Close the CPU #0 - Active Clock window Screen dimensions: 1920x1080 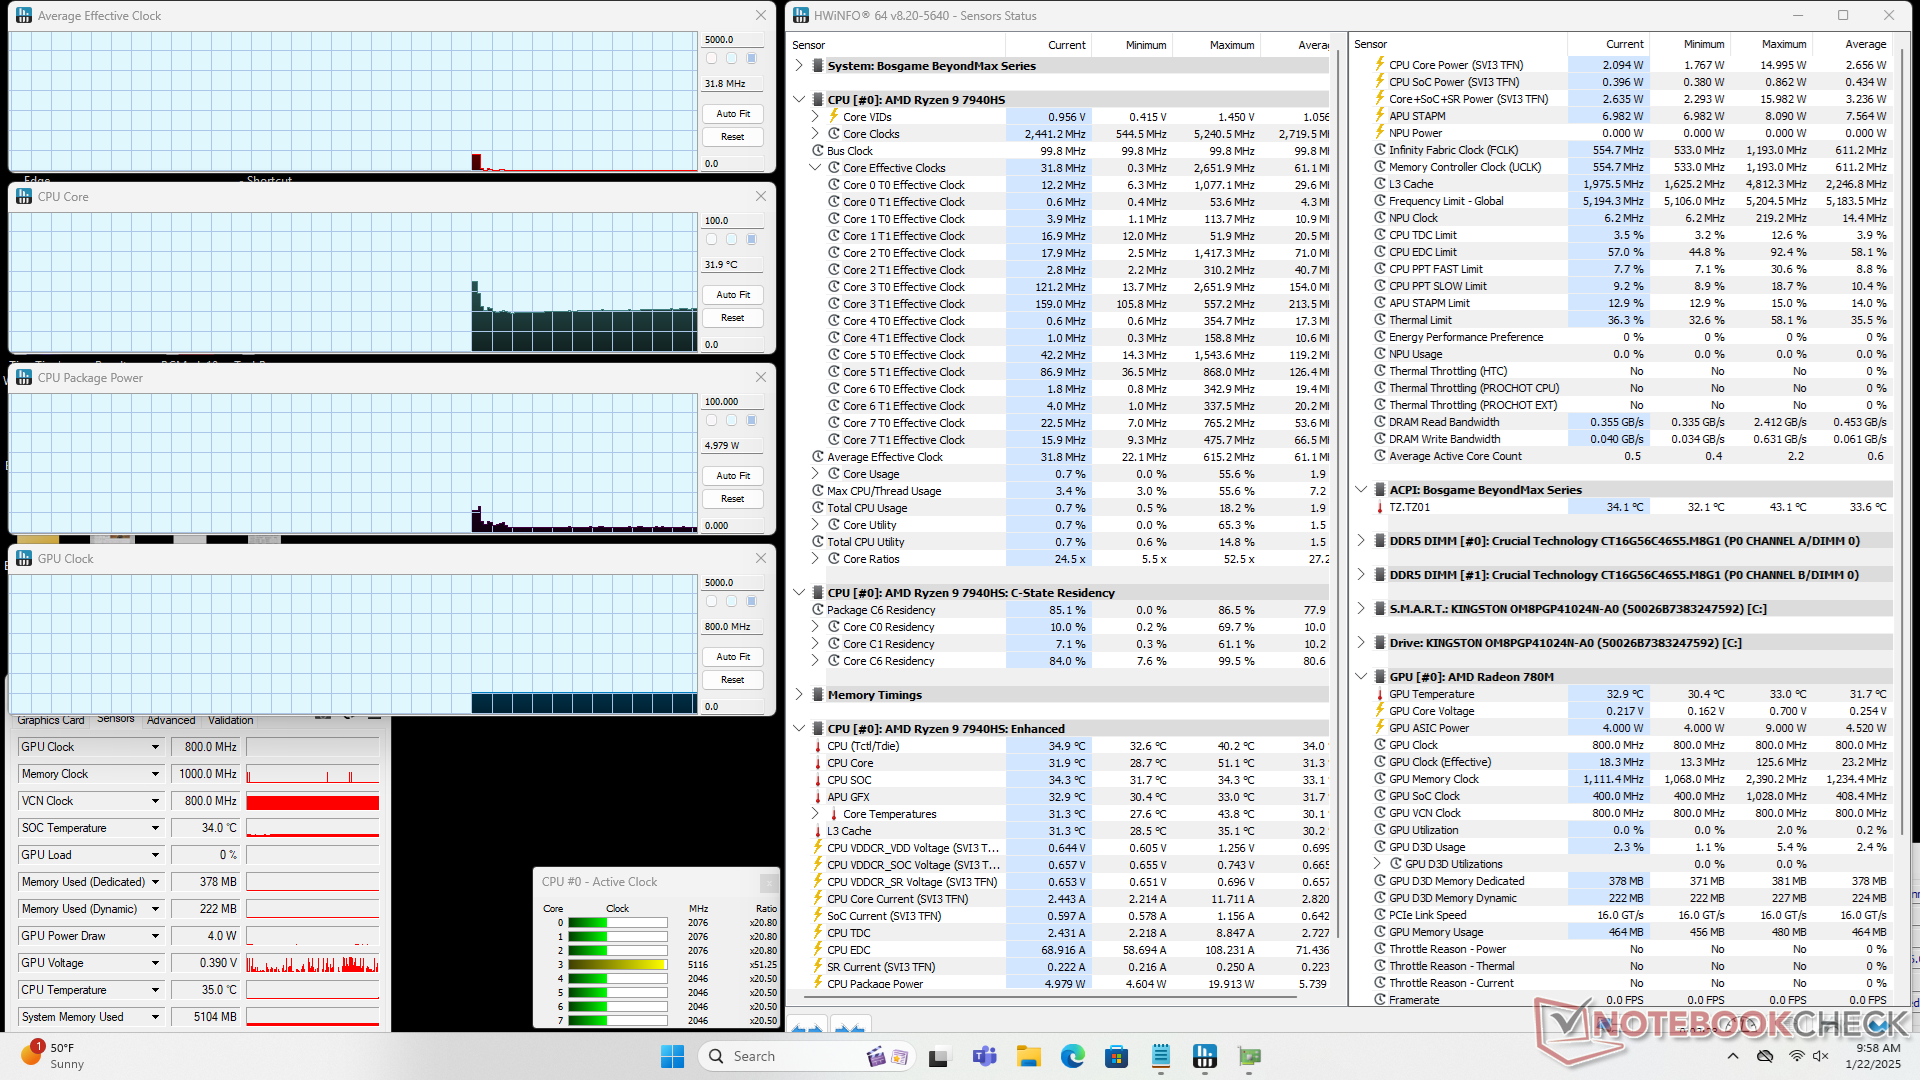click(x=769, y=882)
